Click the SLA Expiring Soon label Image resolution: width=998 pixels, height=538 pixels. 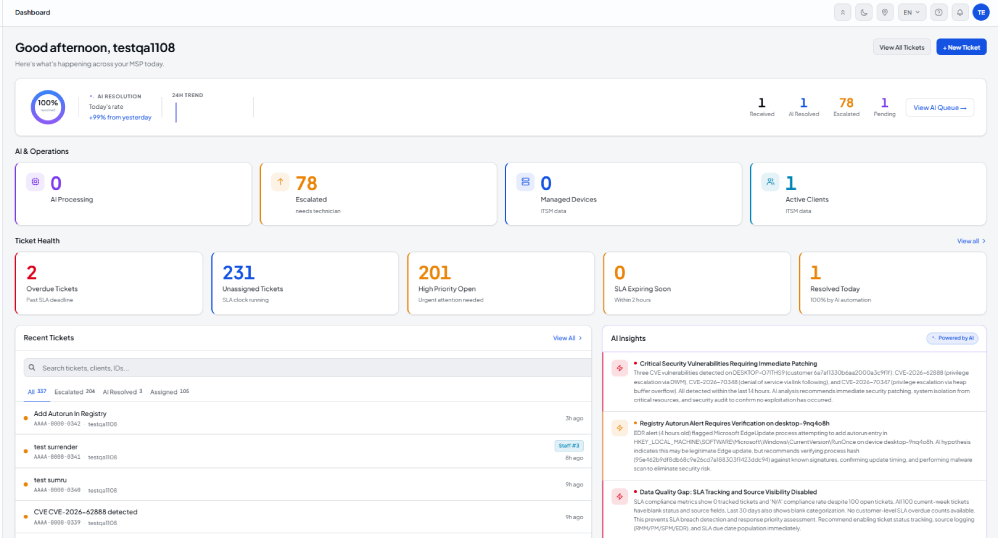pyautogui.click(x=642, y=288)
